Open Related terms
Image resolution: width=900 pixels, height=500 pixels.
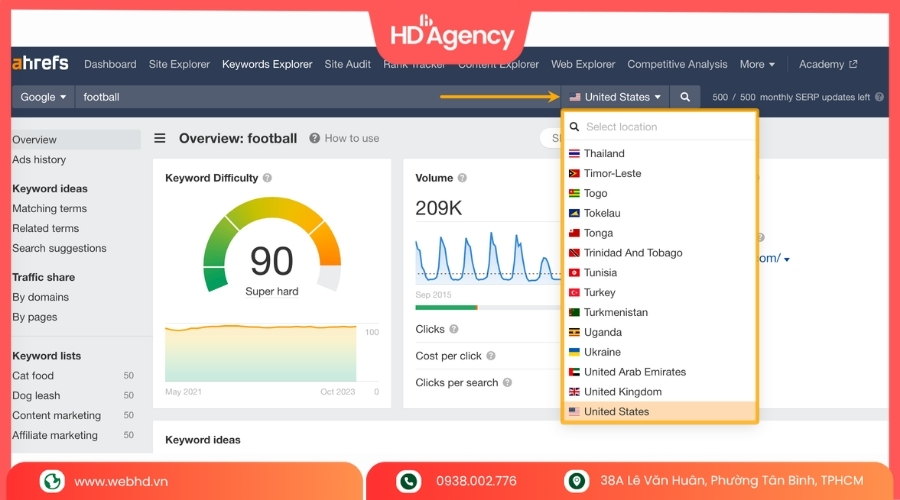(x=45, y=228)
